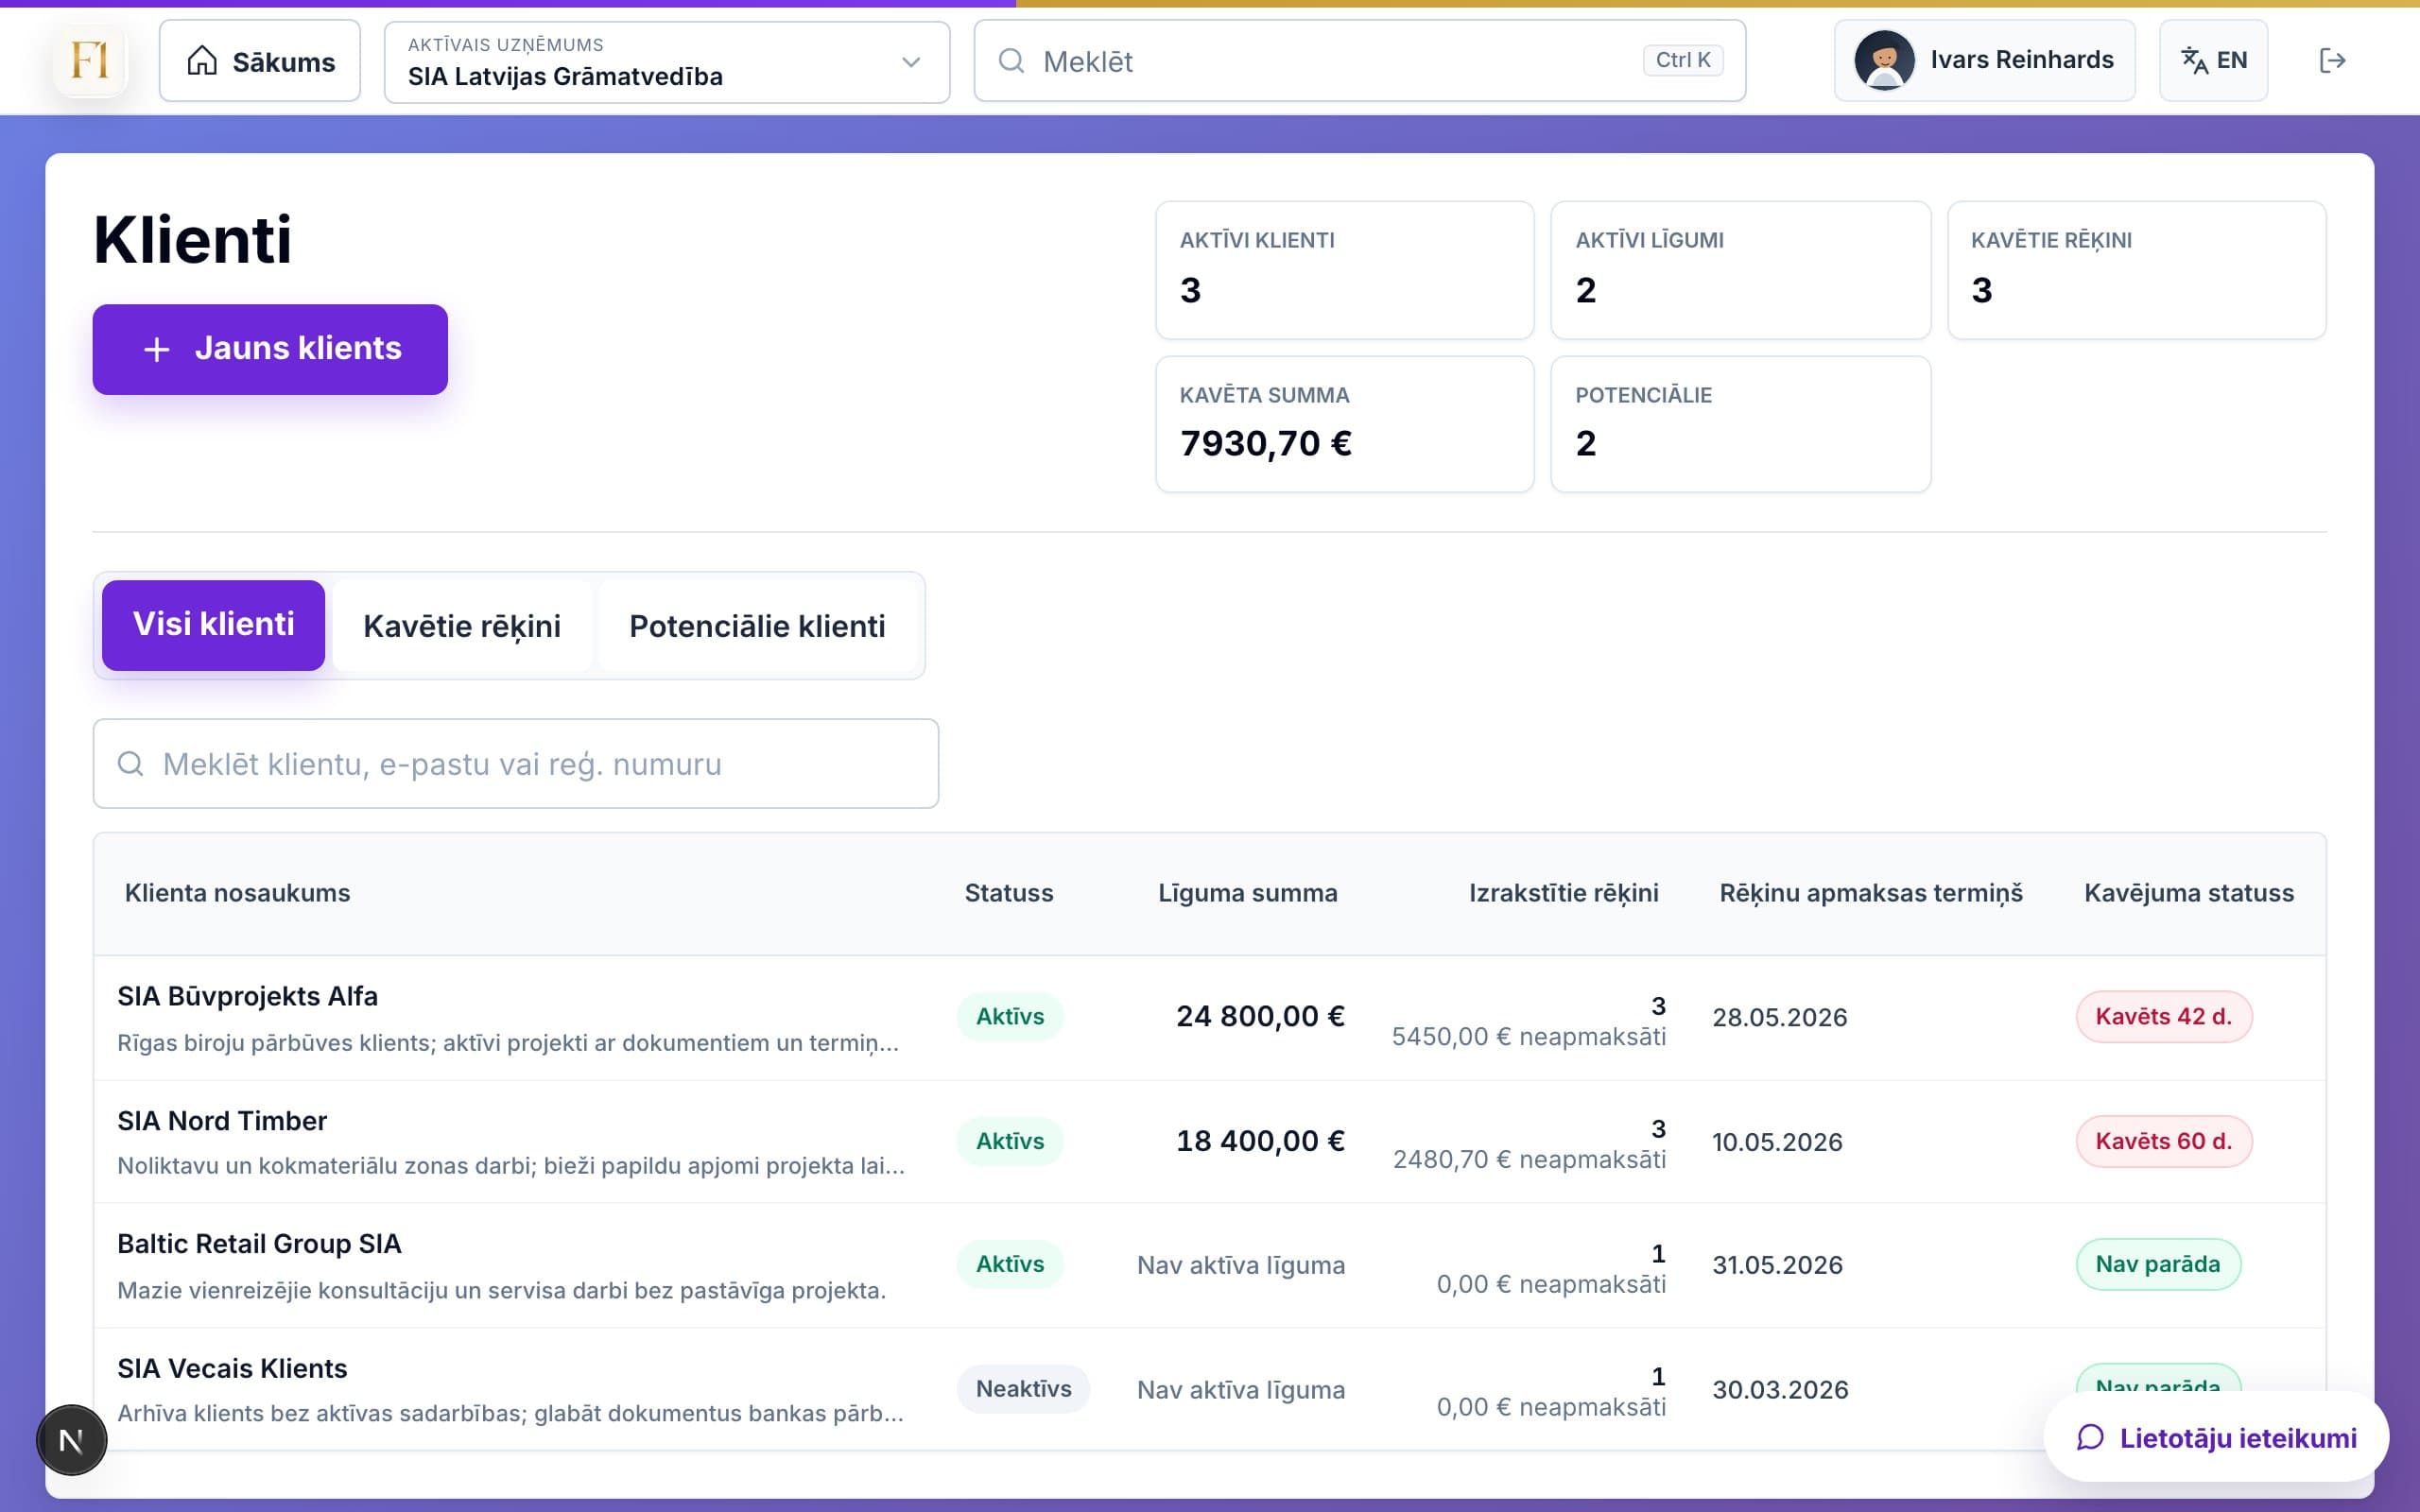Click the Ctrl K shortcut badge

[x=1683, y=60]
